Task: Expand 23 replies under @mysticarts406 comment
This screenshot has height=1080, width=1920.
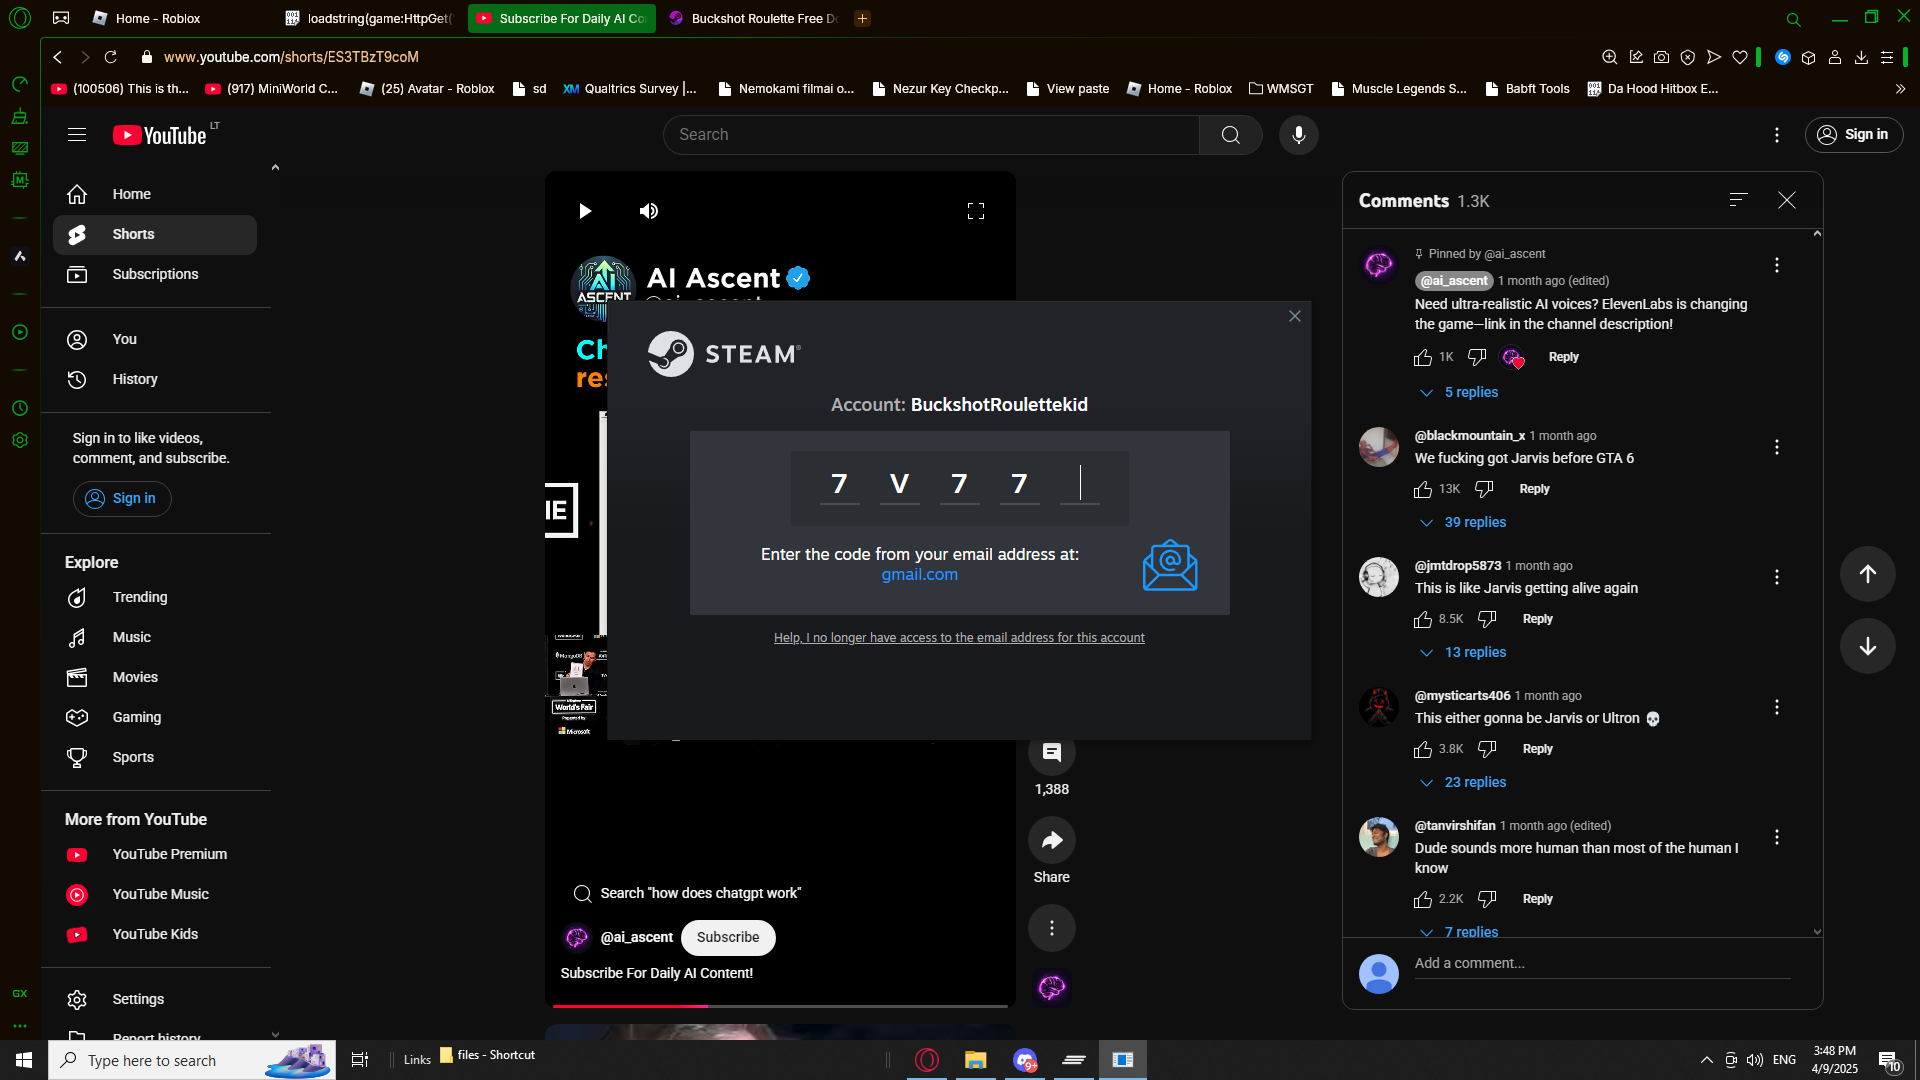Action: (x=1463, y=782)
